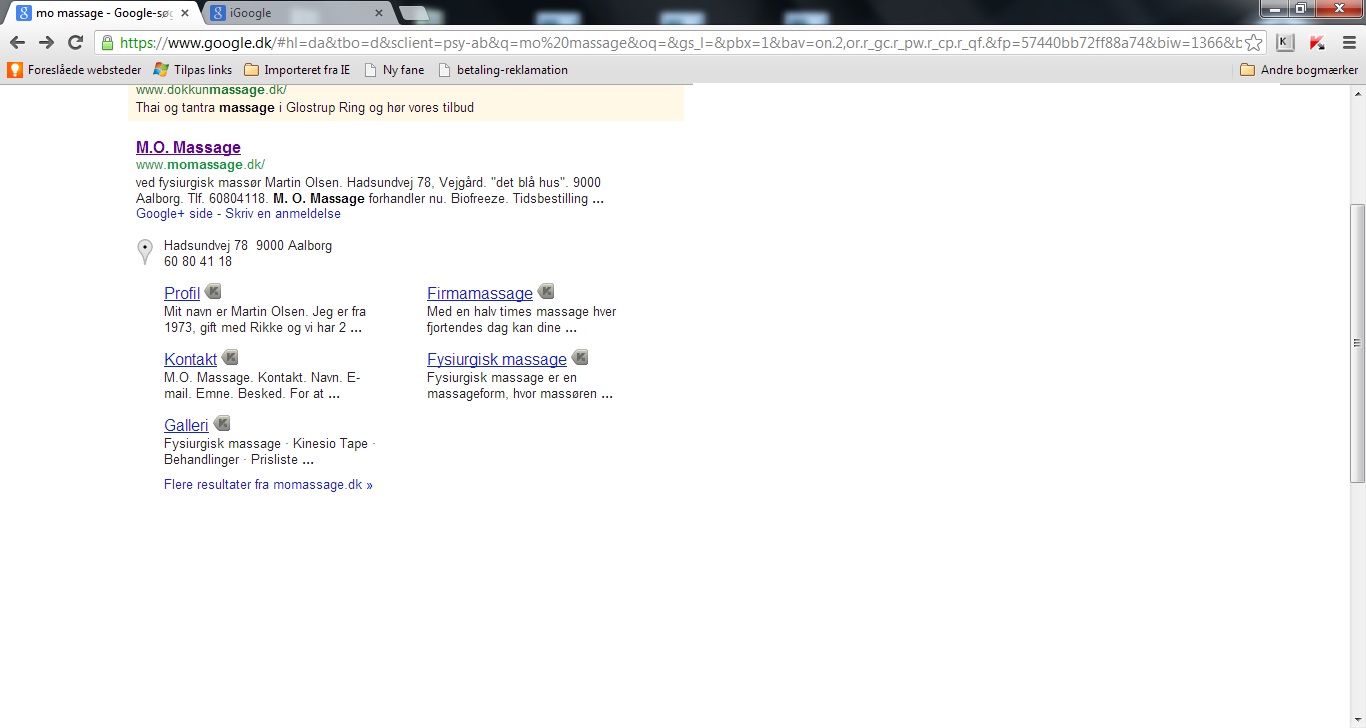Open the Galleri sitelink
Viewport: 1366px width, 728px height.
[x=186, y=425]
